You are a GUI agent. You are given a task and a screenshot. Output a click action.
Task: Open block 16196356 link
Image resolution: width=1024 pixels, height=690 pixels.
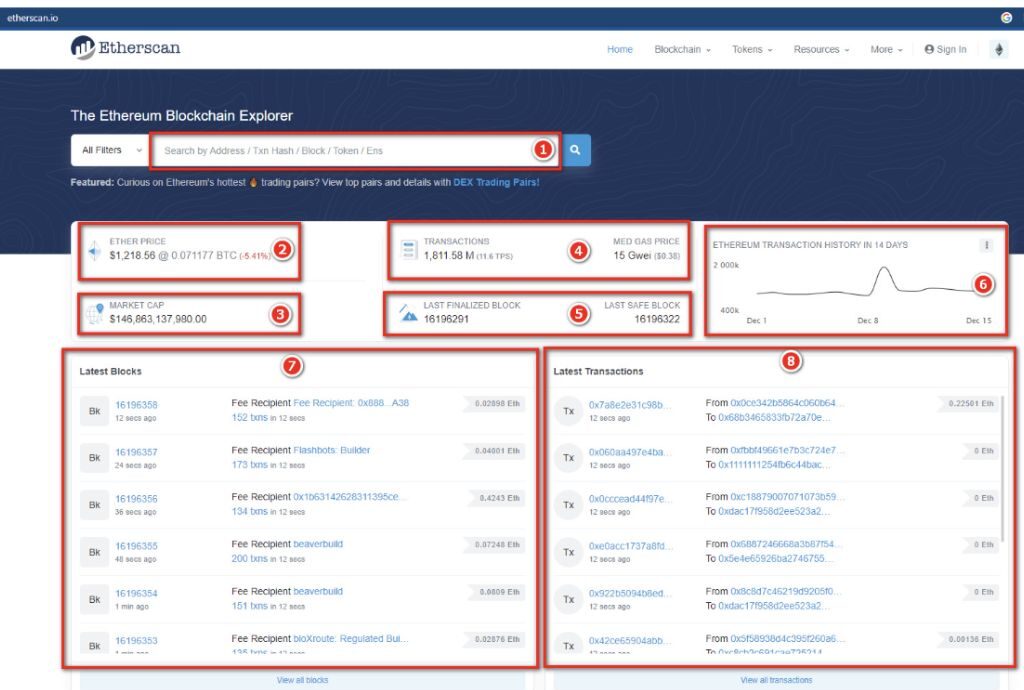coord(136,499)
